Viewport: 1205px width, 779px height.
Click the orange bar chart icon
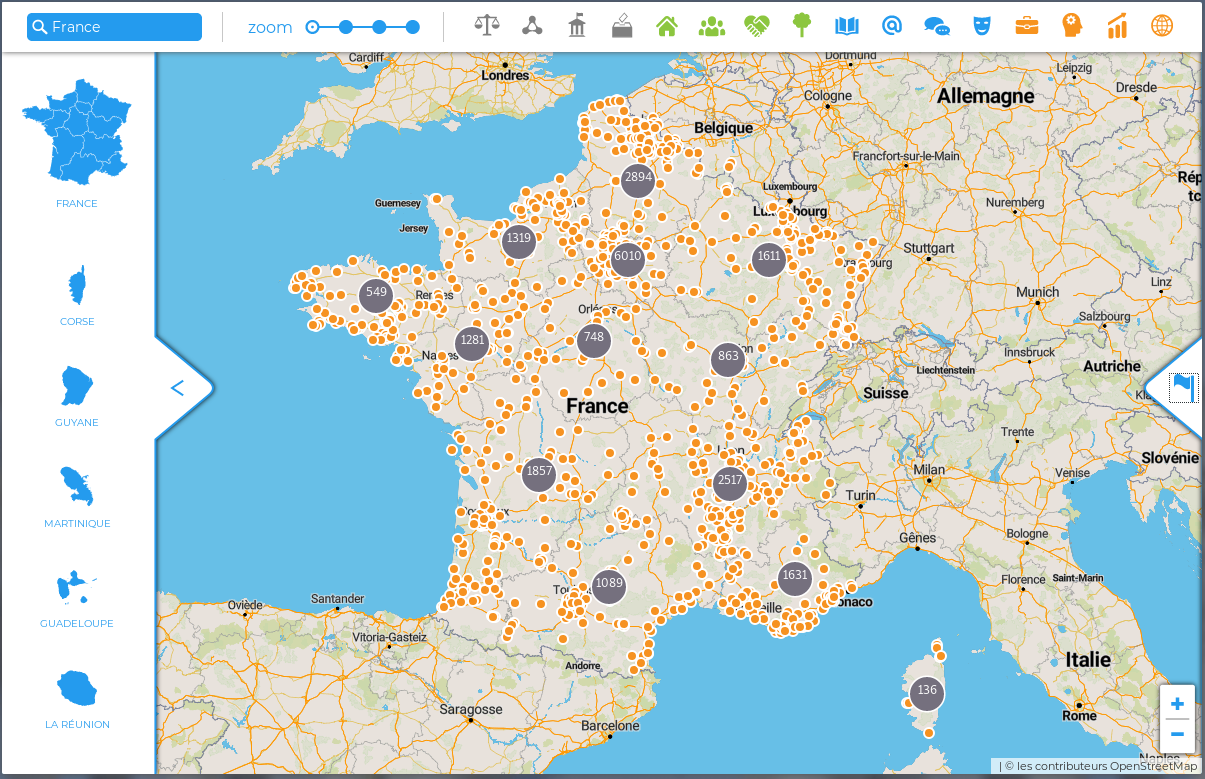click(x=1117, y=26)
